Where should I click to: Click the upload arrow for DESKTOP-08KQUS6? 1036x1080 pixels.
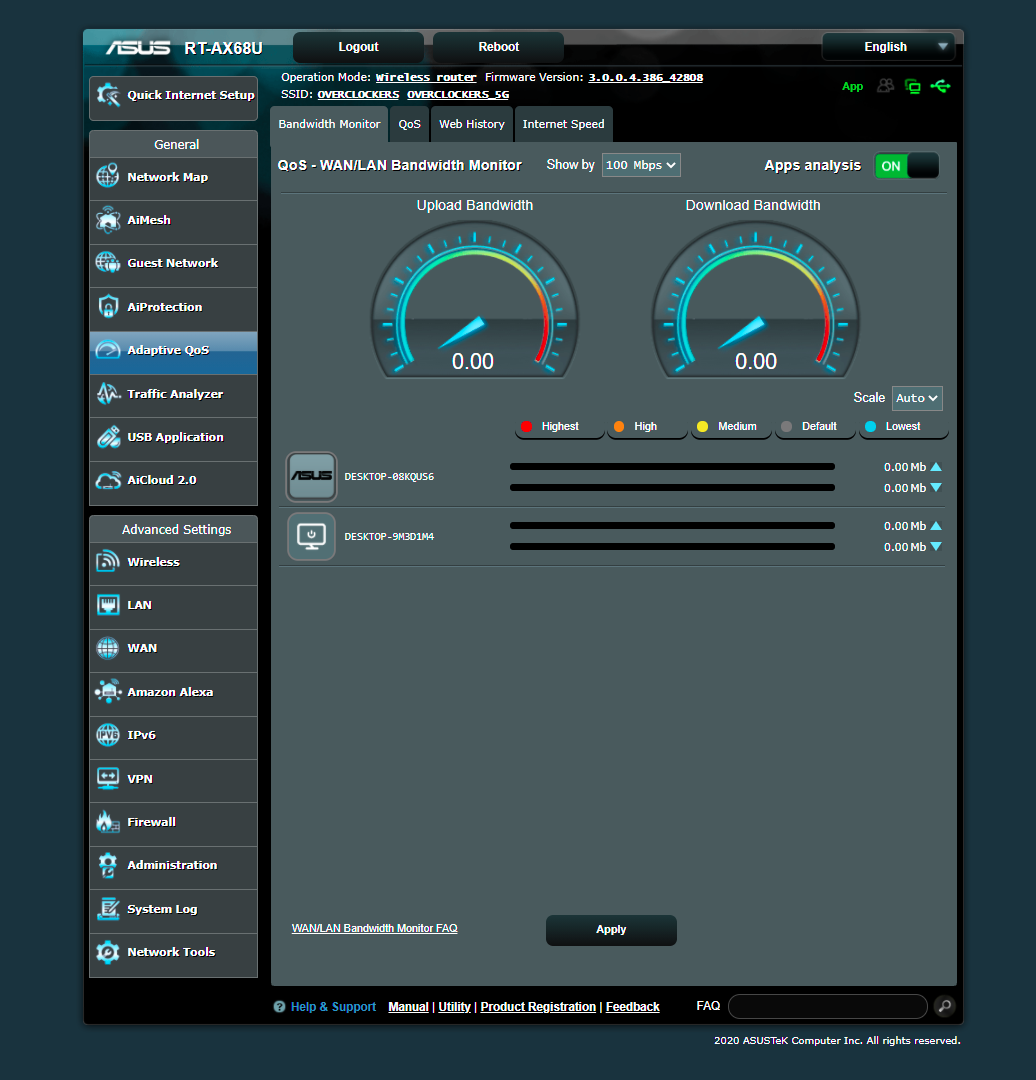pyautogui.click(x=934, y=466)
